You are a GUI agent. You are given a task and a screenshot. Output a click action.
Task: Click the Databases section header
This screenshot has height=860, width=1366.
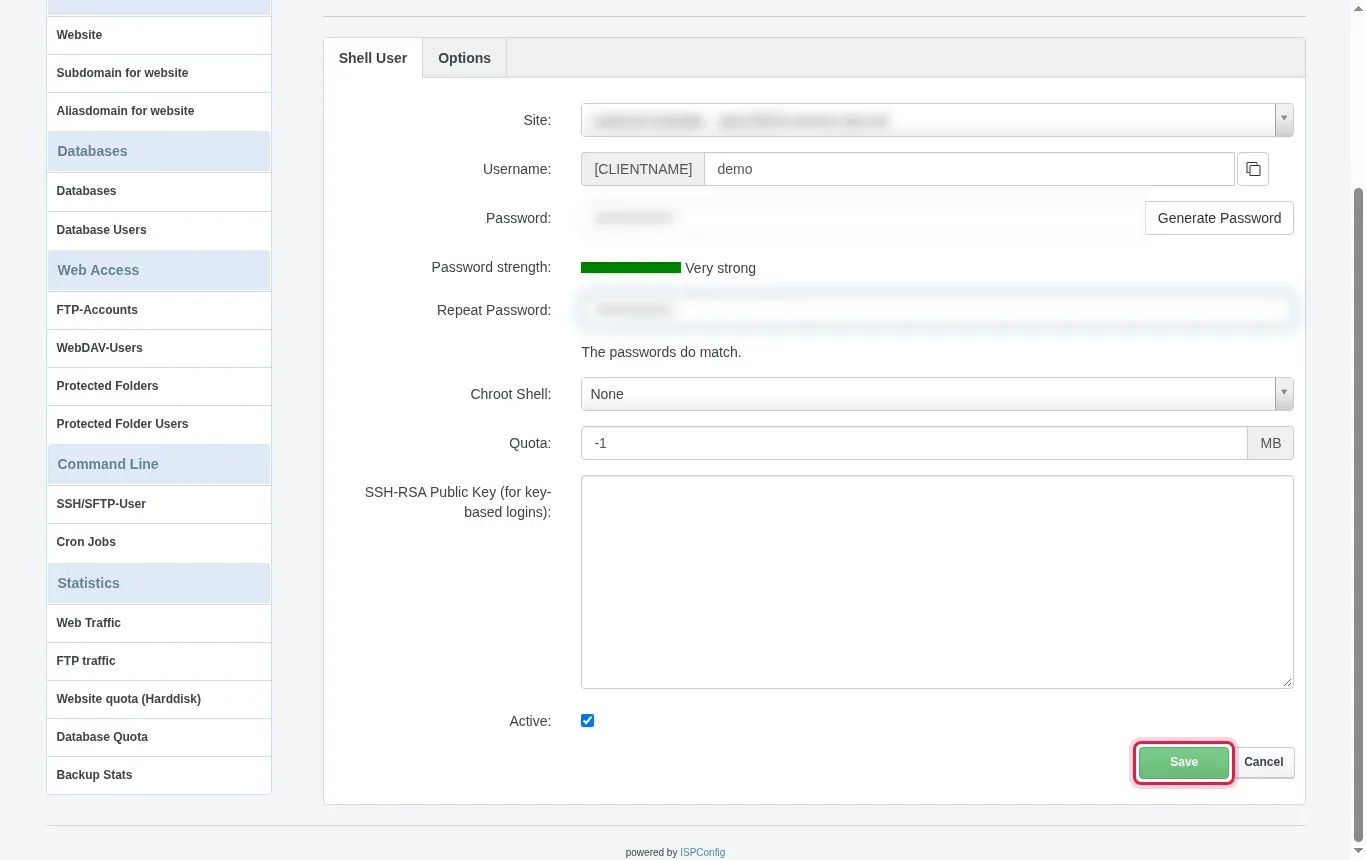click(159, 151)
